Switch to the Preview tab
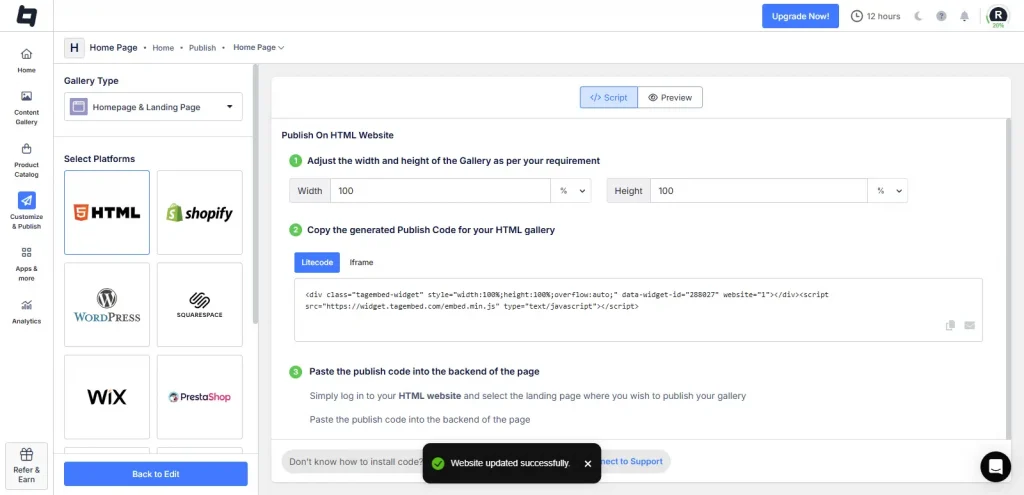 pos(670,97)
